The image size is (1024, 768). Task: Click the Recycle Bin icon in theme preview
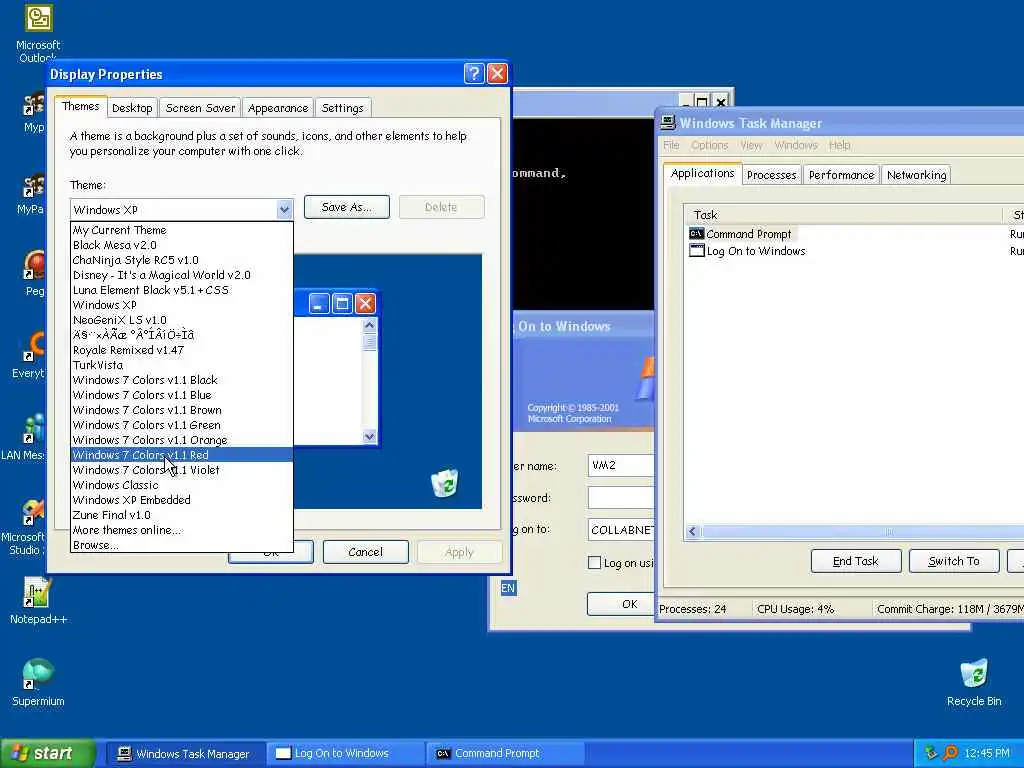coord(445,483)
